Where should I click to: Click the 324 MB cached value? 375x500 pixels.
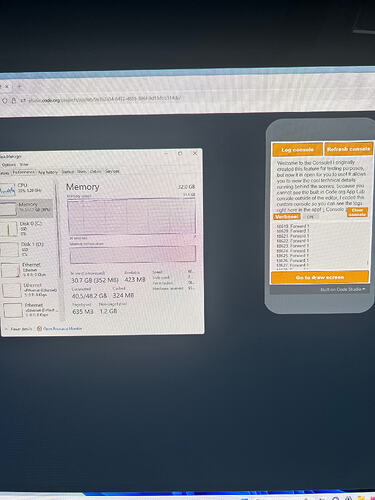(x=123, y=295)
